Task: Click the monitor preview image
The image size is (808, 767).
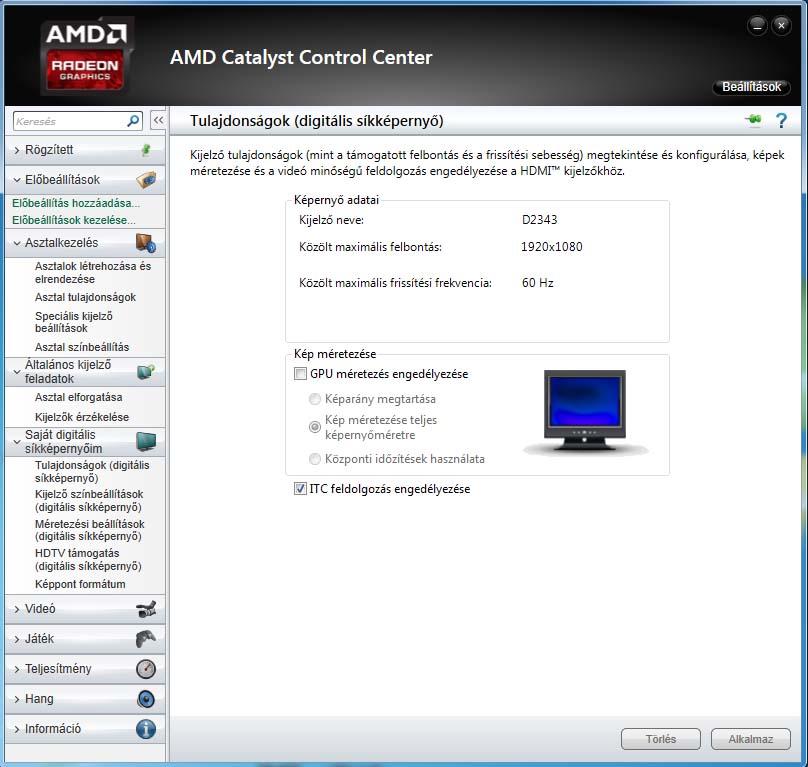Action: pyautogui.click(x=585, y=411)
